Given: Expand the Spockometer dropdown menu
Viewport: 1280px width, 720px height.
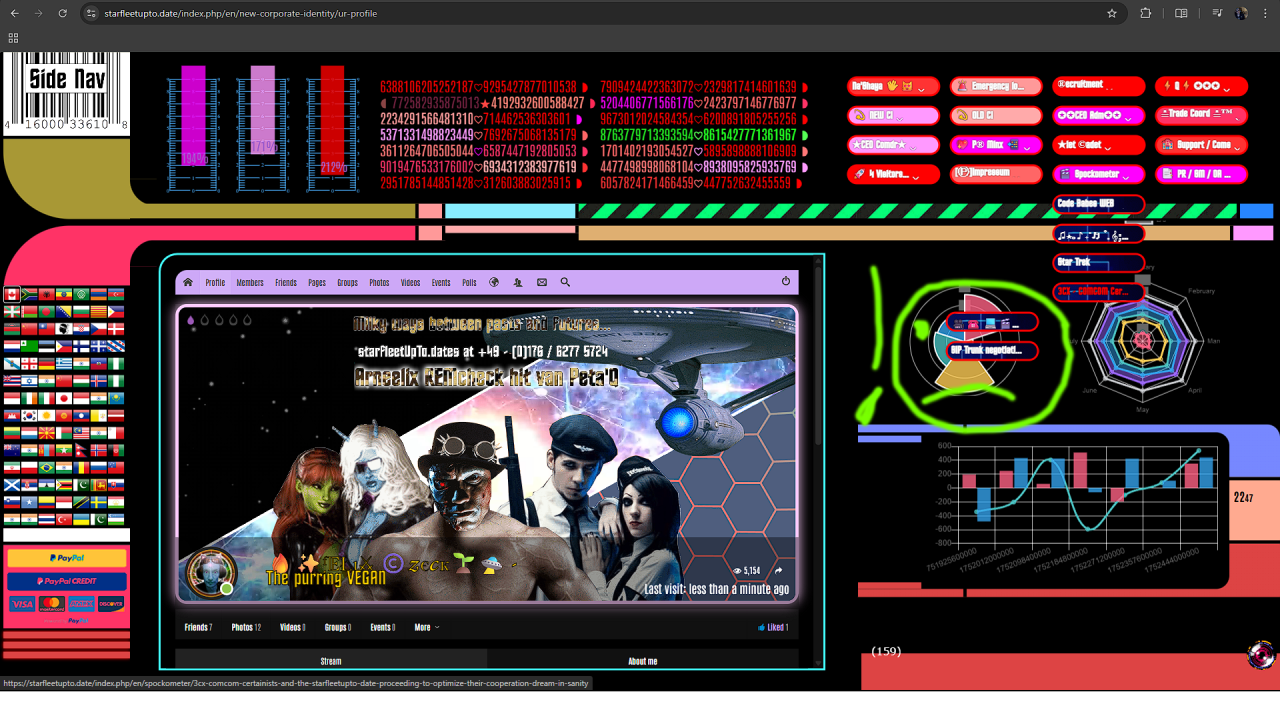Looking at the screenshot, I should point(1097,174).
